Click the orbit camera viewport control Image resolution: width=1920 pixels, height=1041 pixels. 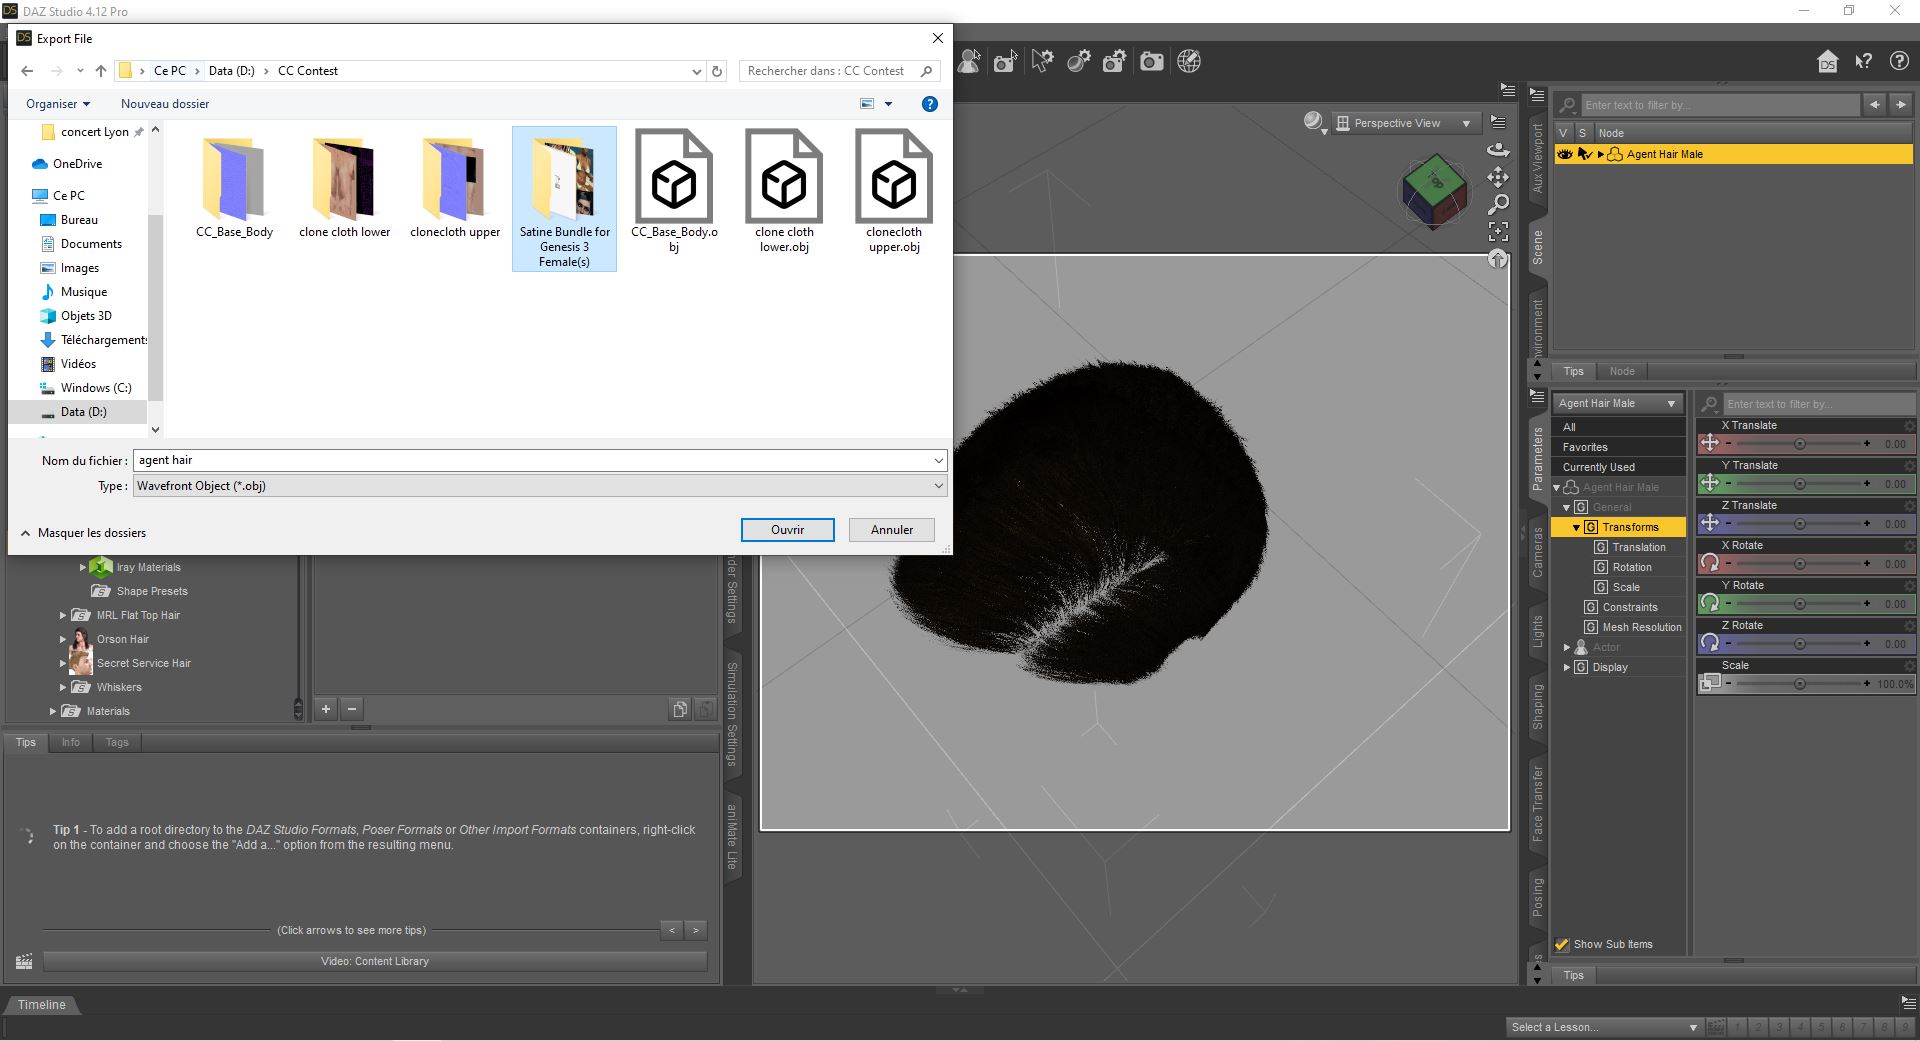click(x=1497, y=149)
